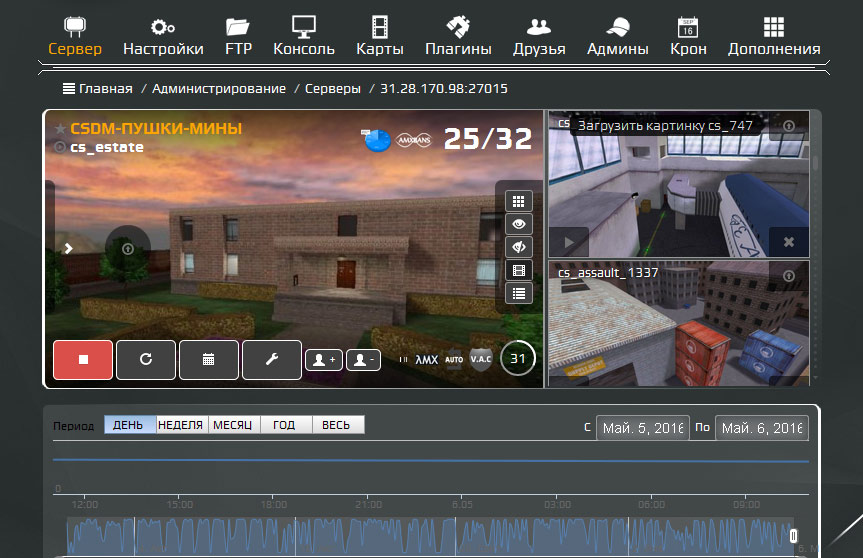
Task: Open Настройки in the top navigation
Action: (x=163, y=36)
